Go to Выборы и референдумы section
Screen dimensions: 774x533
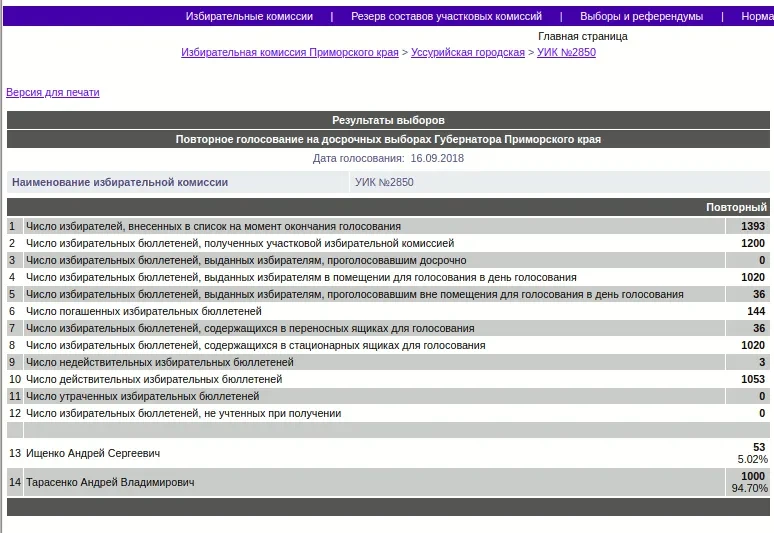(641, 16)
